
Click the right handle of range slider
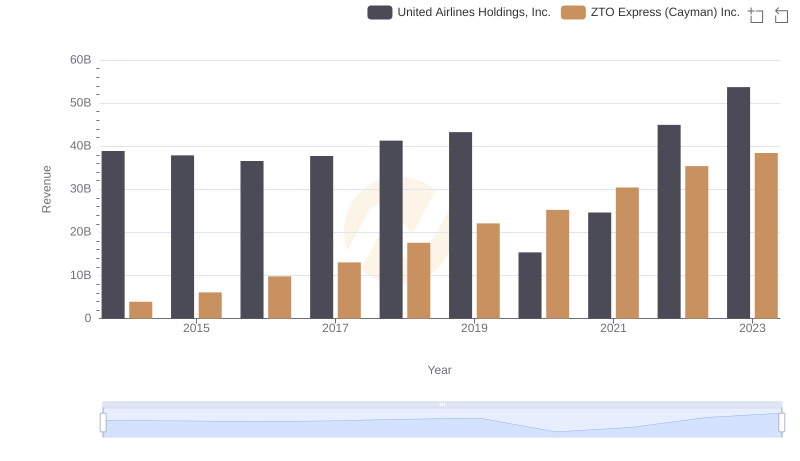pyautogui.click(x=781, y=423)
